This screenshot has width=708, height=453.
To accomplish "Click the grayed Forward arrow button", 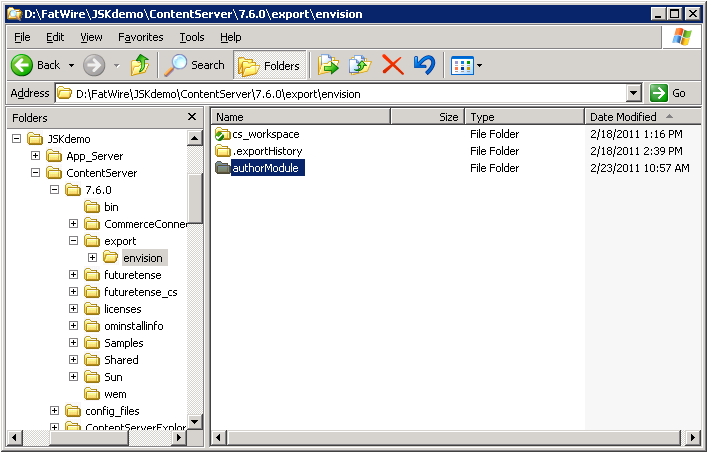I will tap(94, 65).
